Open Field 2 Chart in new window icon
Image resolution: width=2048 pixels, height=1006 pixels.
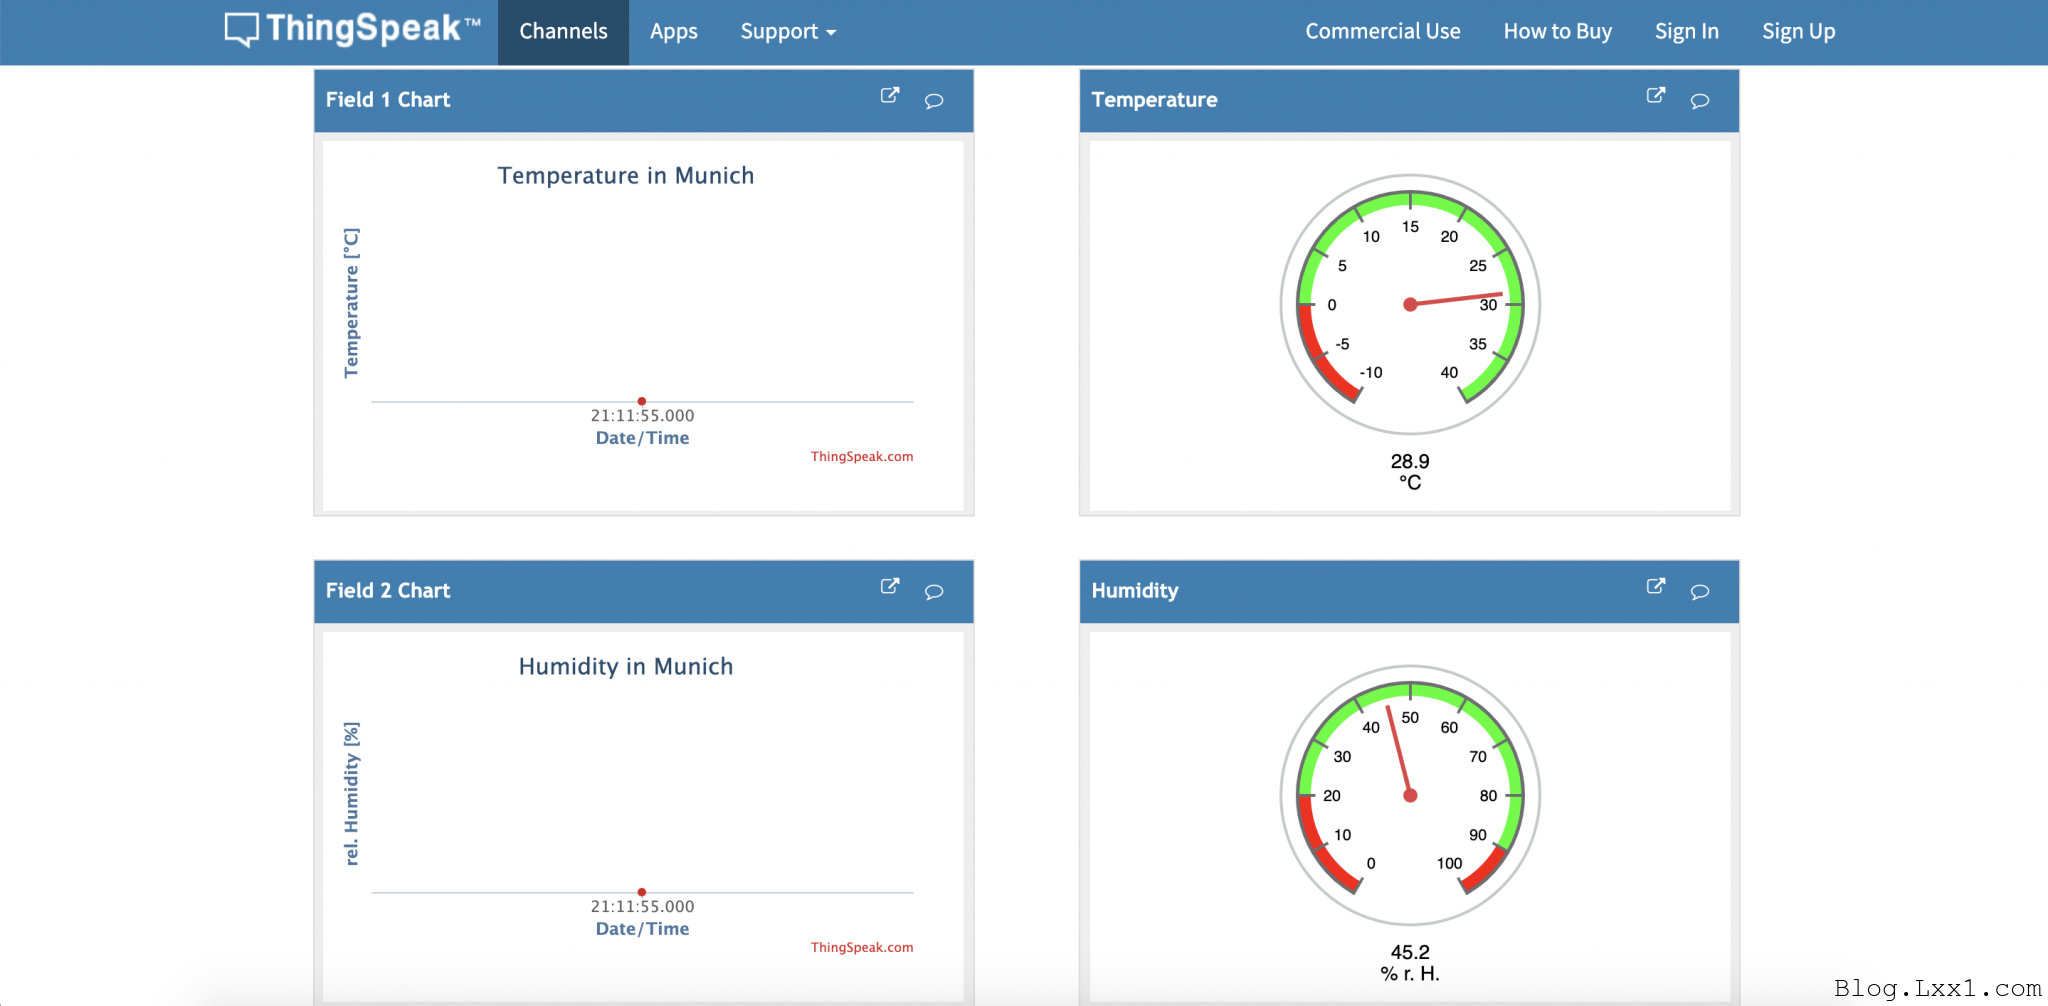[890, 586]
